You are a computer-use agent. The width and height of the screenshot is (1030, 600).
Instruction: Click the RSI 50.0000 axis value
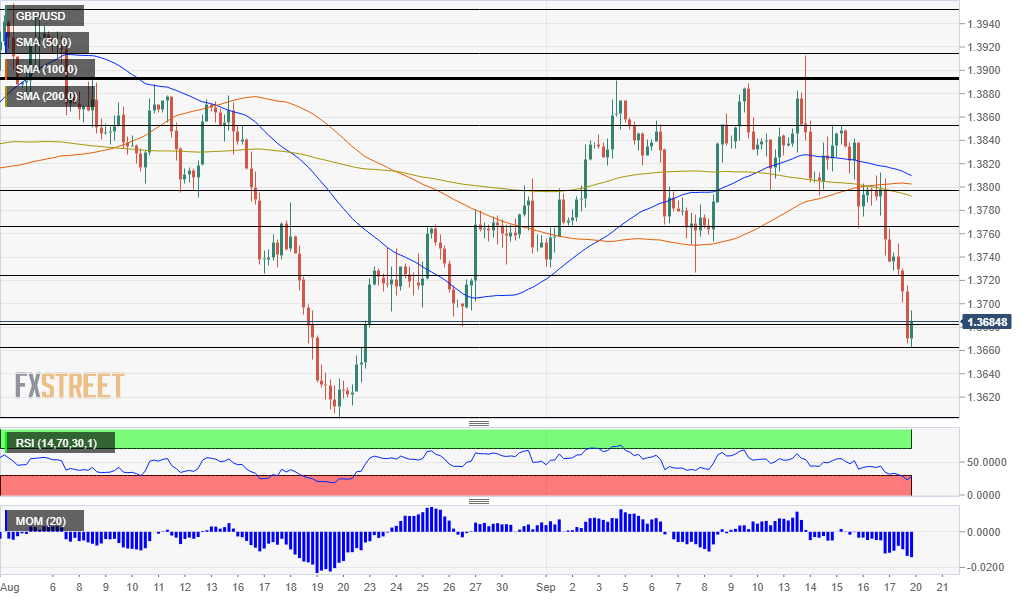987,462
